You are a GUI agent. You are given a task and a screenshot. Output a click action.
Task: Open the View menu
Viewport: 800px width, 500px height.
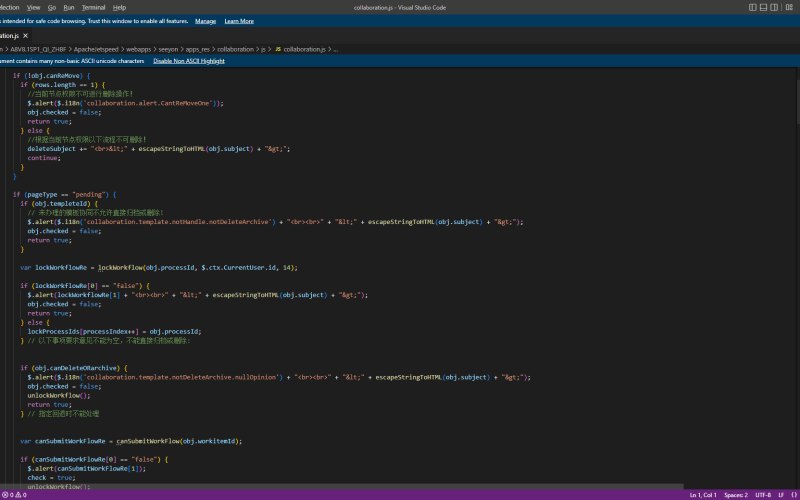point(33,8)
